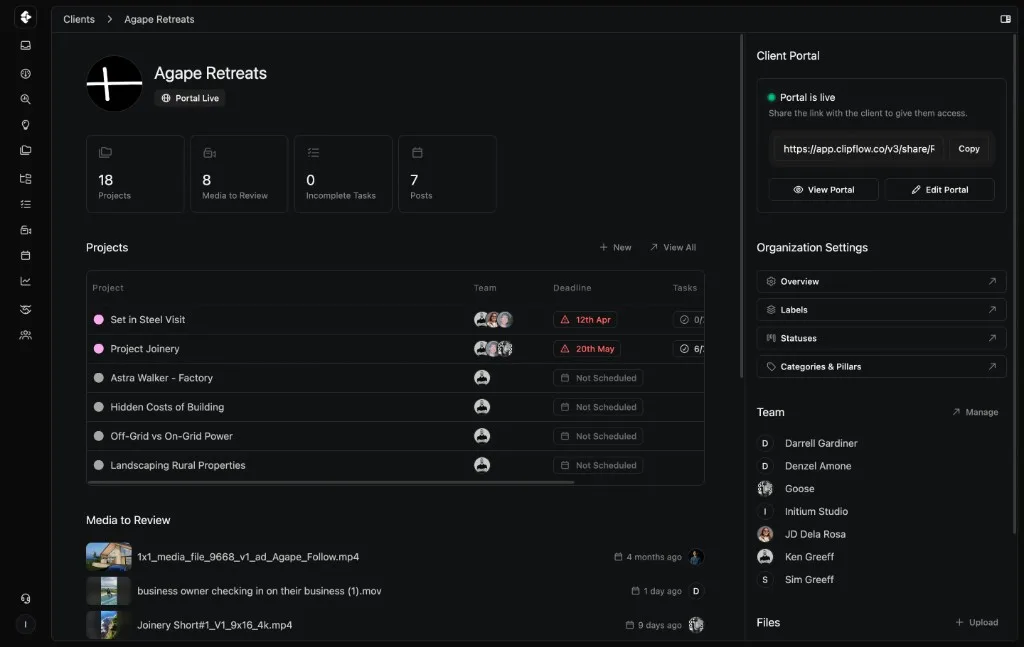
Task: Click the warning icon beside 20th May deadline
Action: (x=565, y=349)
